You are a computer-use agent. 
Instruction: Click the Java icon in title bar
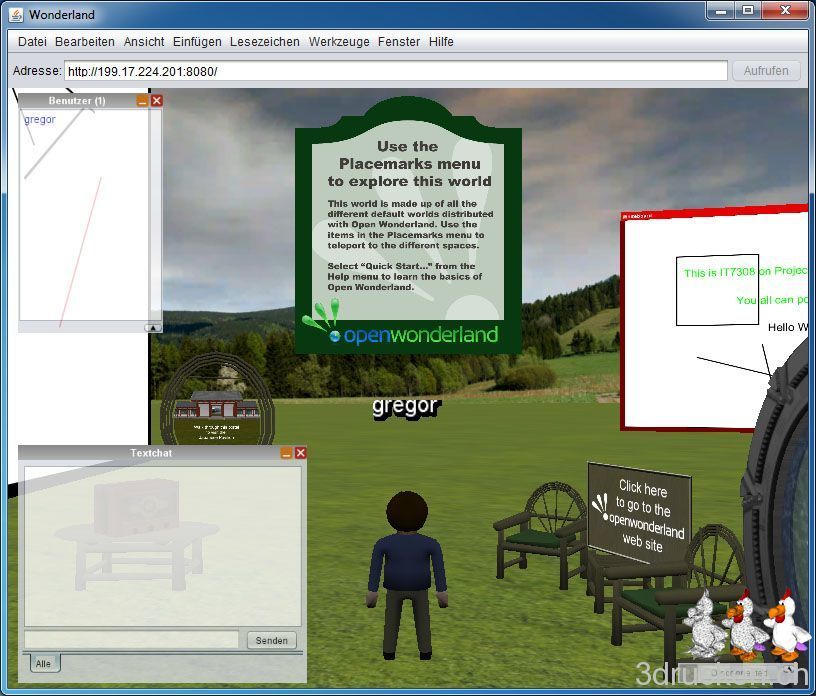click(16, 15)
